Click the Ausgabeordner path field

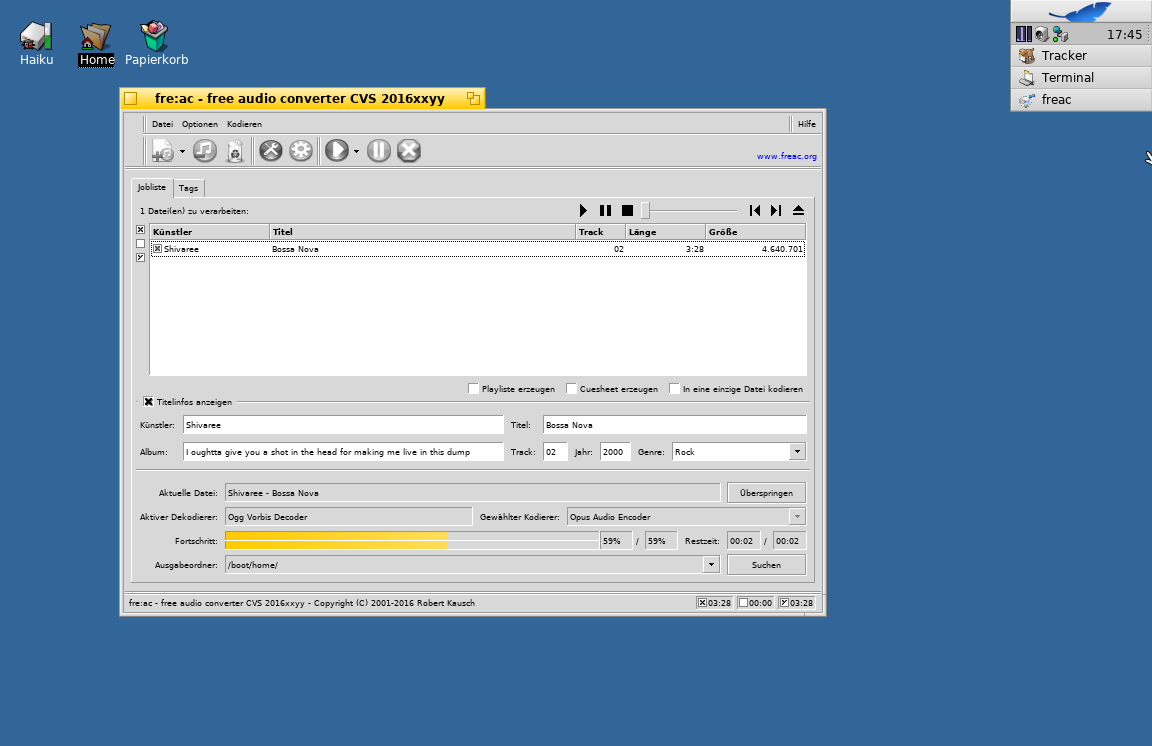pos(464,564)
